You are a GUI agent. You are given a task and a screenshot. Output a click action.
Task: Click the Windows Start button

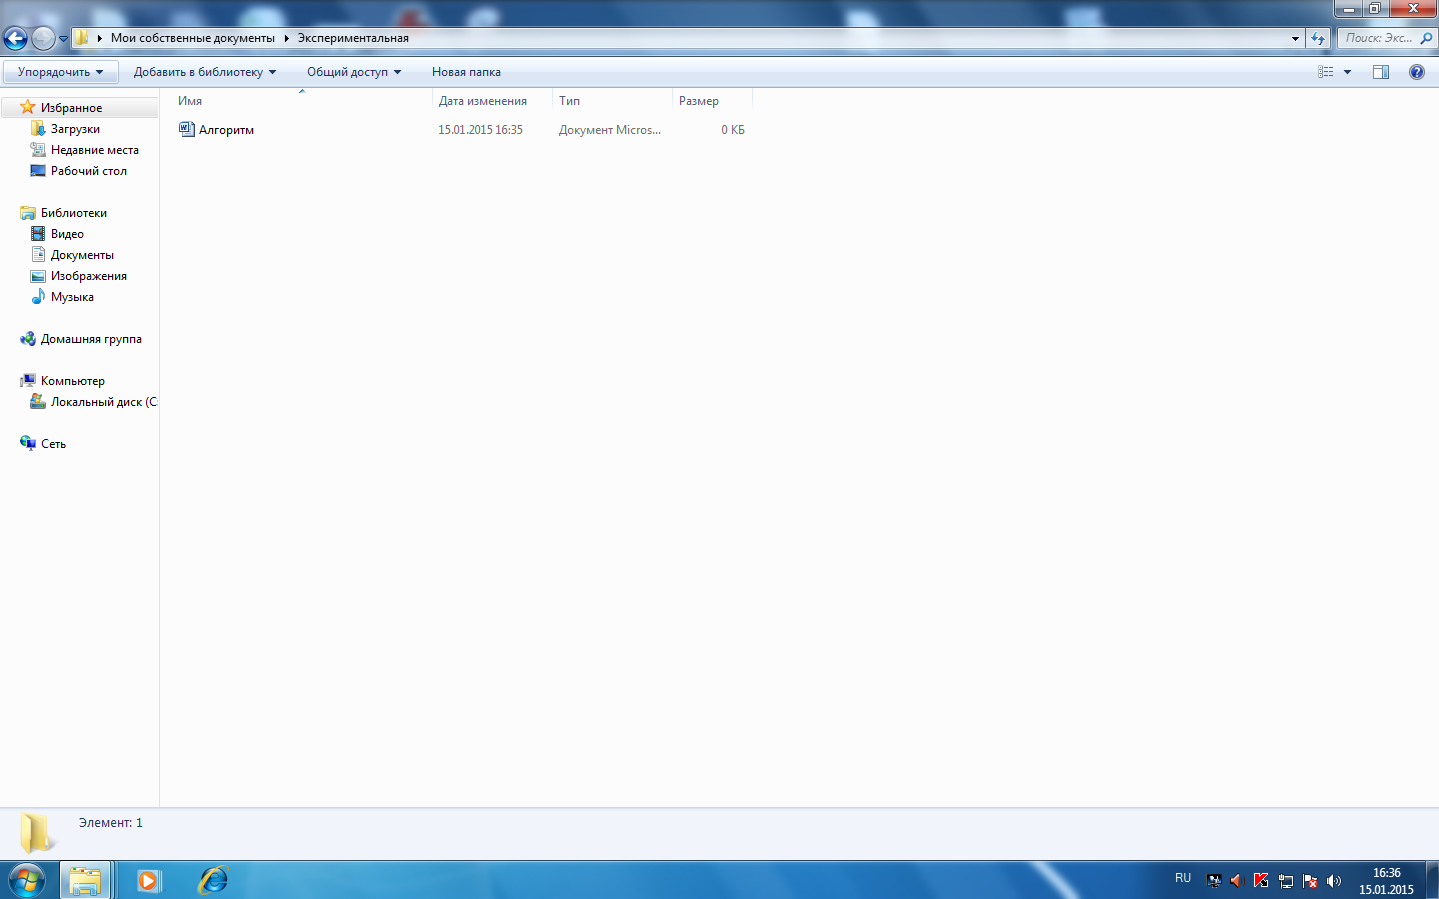27,880
